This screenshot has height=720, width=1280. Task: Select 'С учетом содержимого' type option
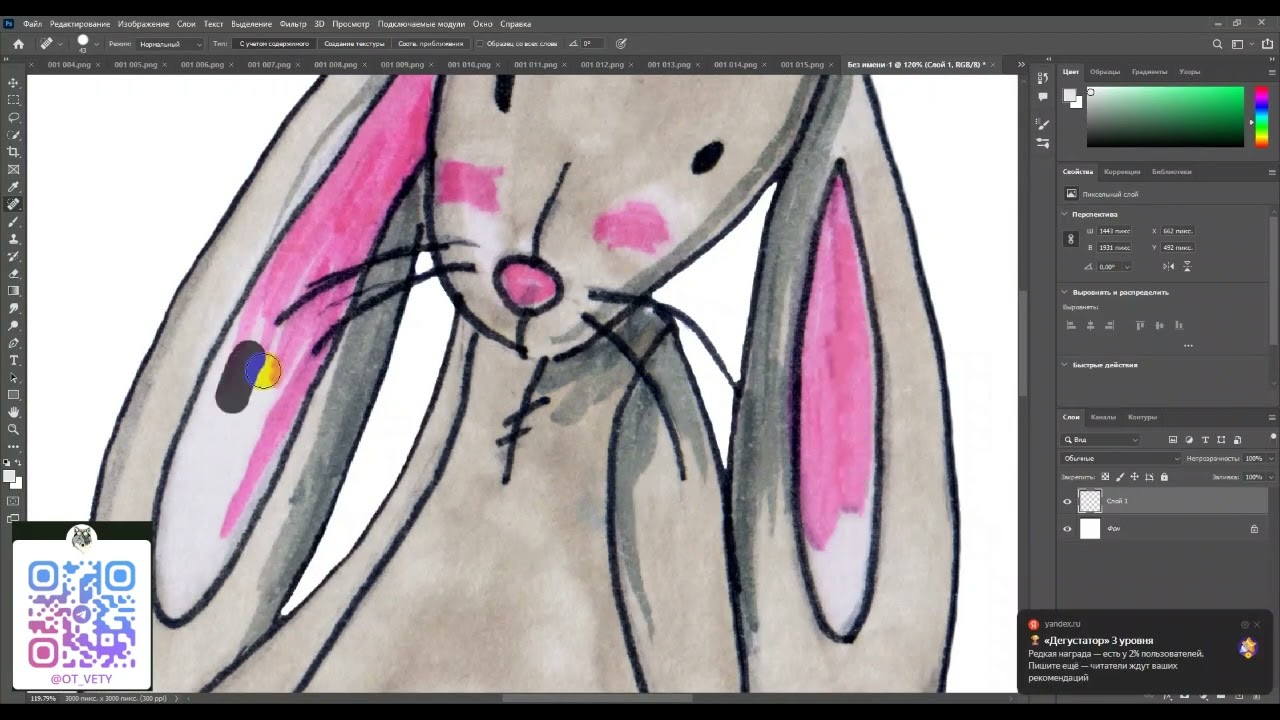click(275, 44)
